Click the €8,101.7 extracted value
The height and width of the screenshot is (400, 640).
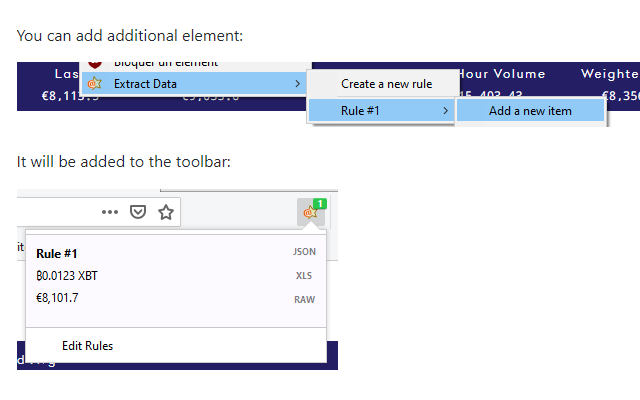[x=57, y=298]
